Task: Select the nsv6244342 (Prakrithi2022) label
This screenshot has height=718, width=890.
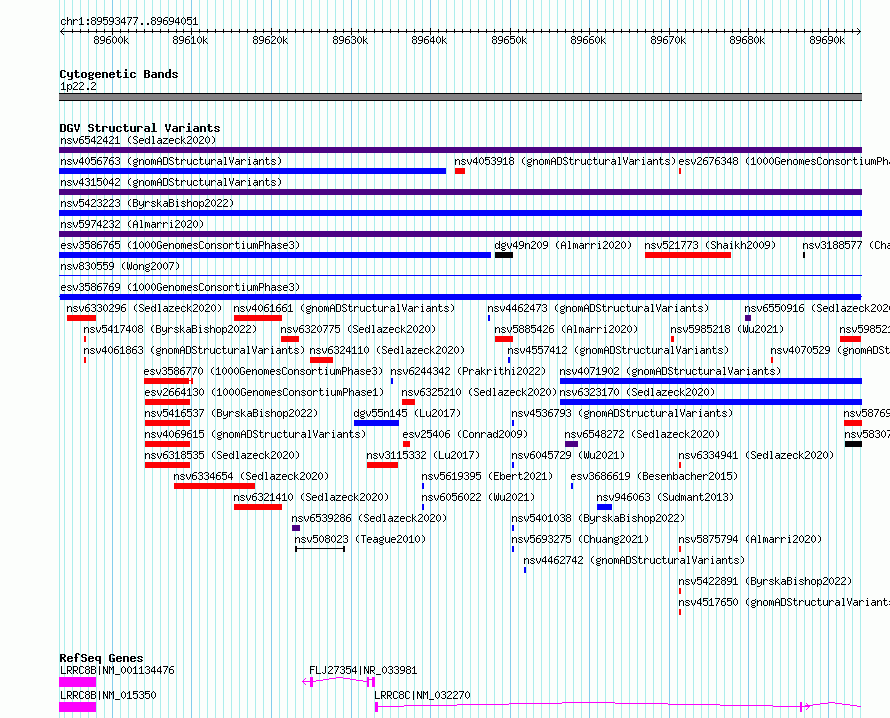Action: point(468,371)
